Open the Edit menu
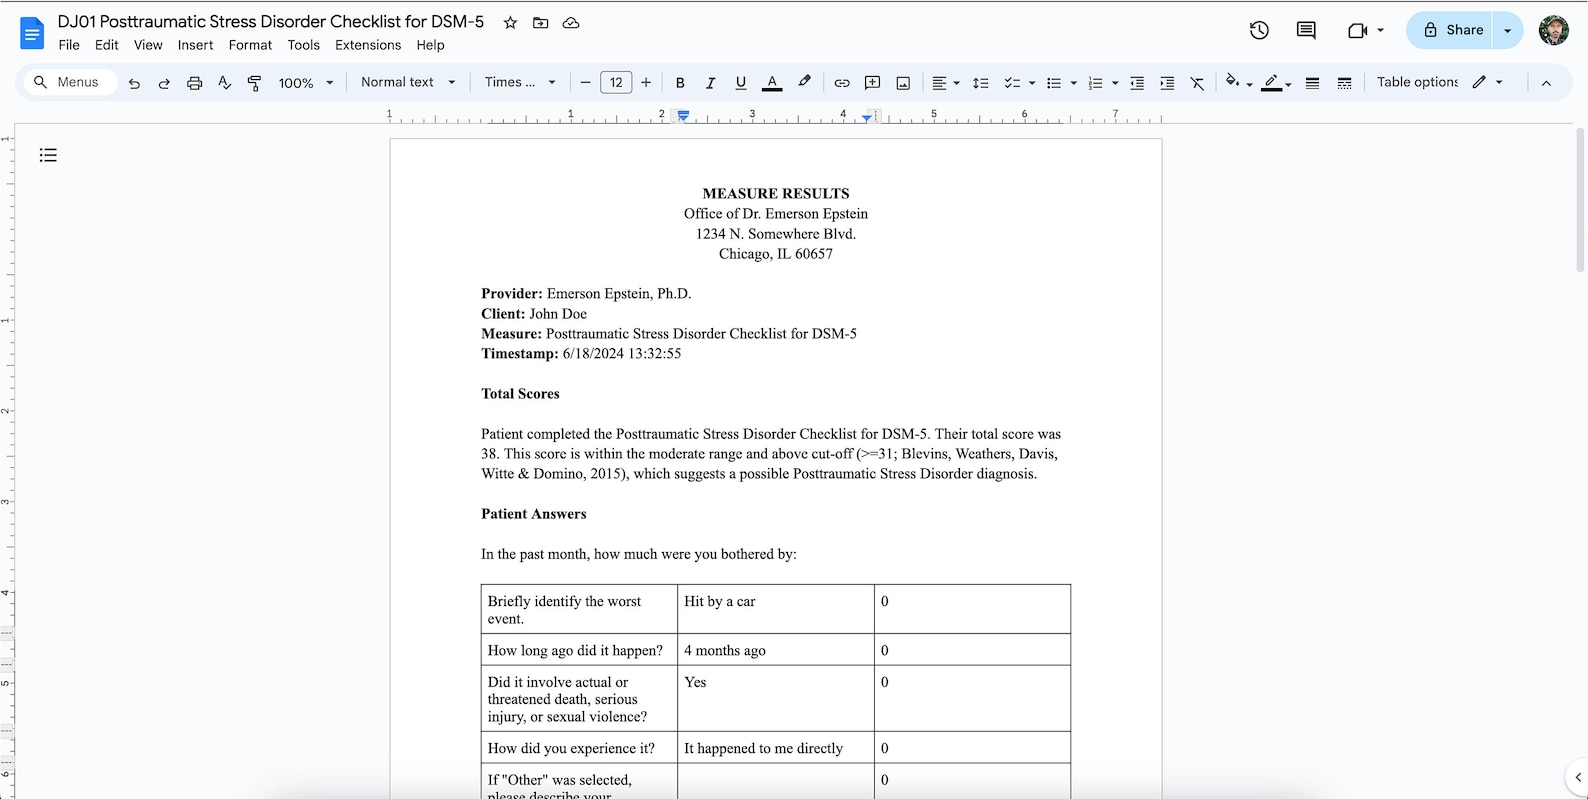This screenshot has height=799, width=1588. tap(107, 45)
